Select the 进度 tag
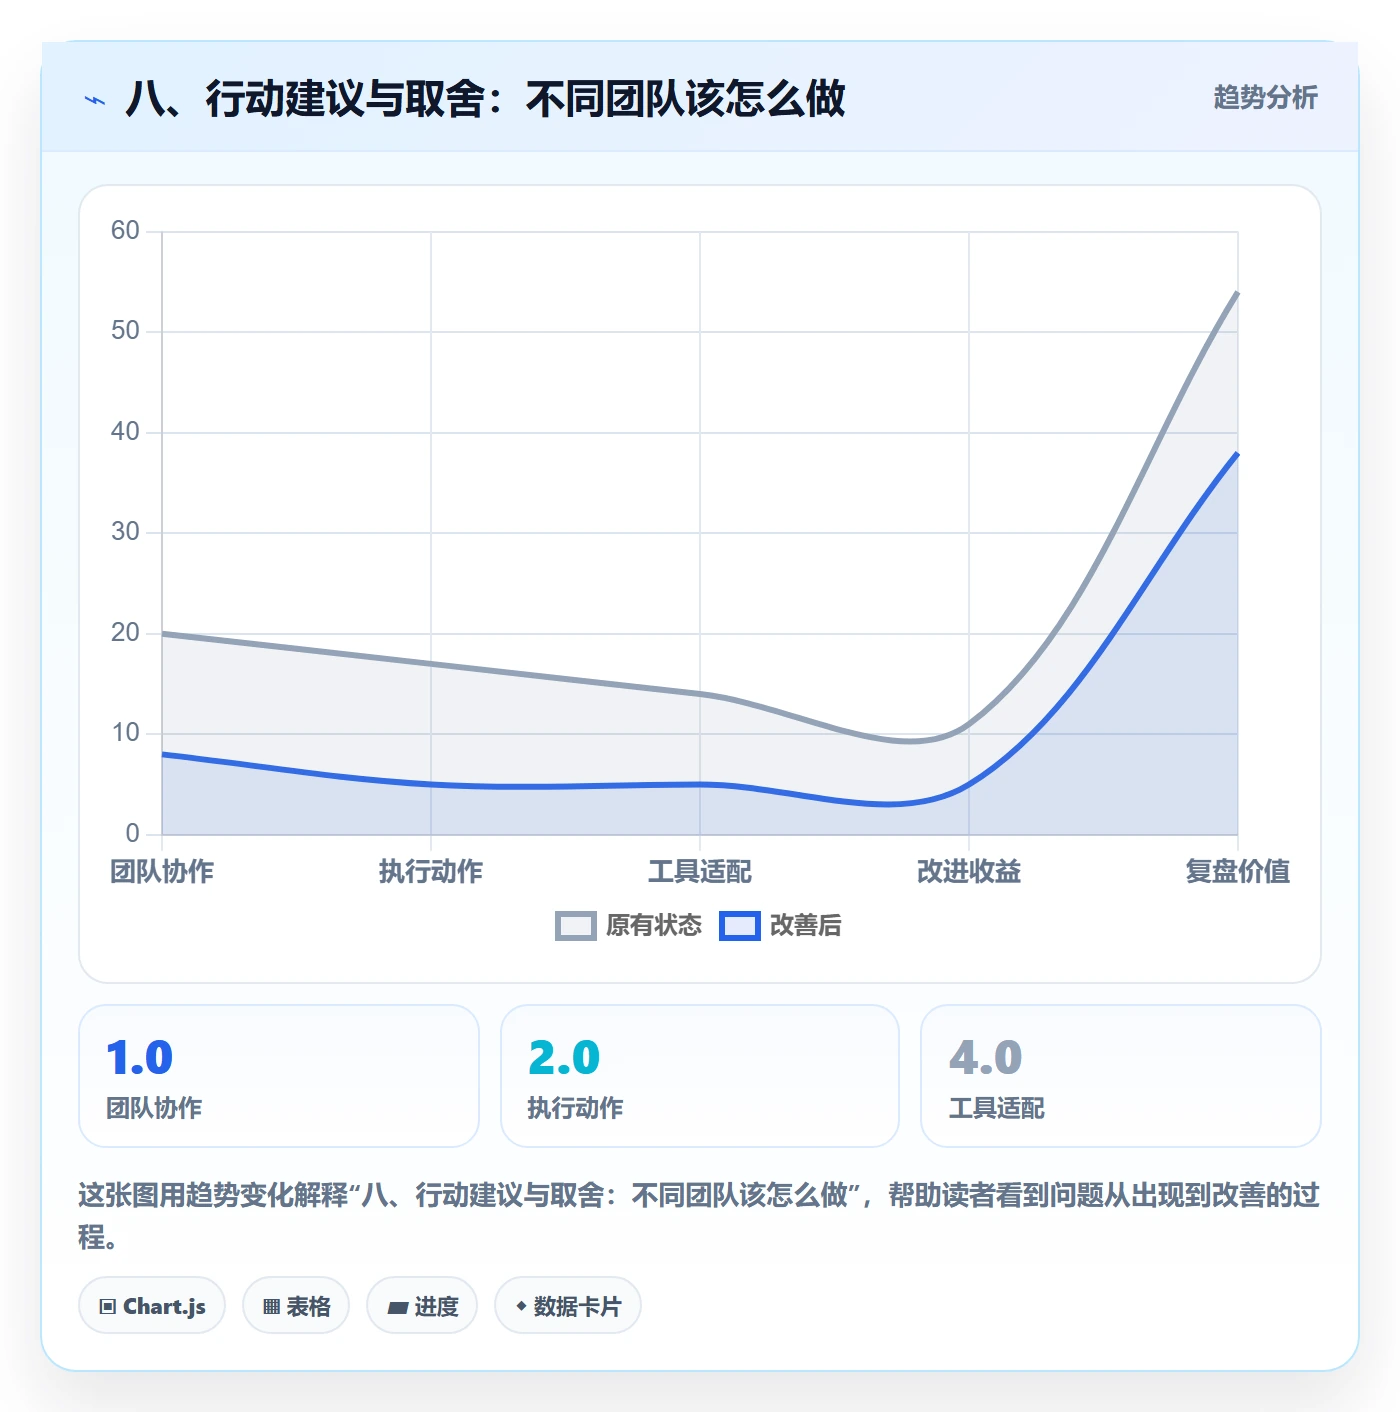The height and width of the screenshot is (1412, 1400). [x=422, y=1306]
